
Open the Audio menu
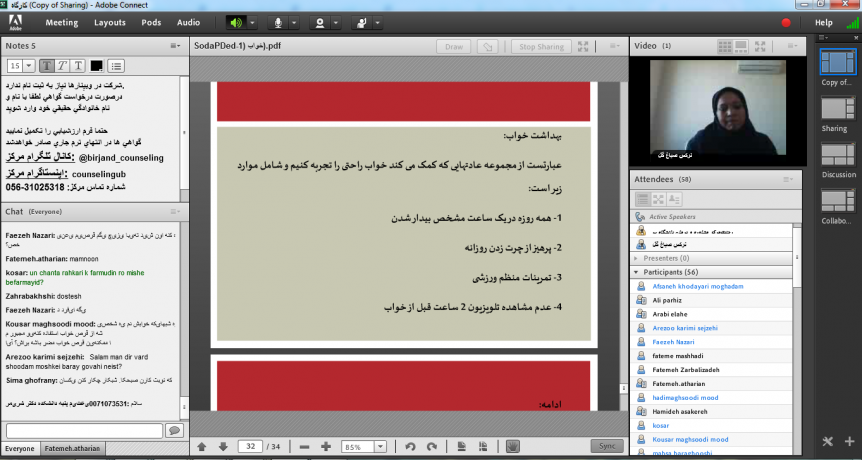click(189, 23)
